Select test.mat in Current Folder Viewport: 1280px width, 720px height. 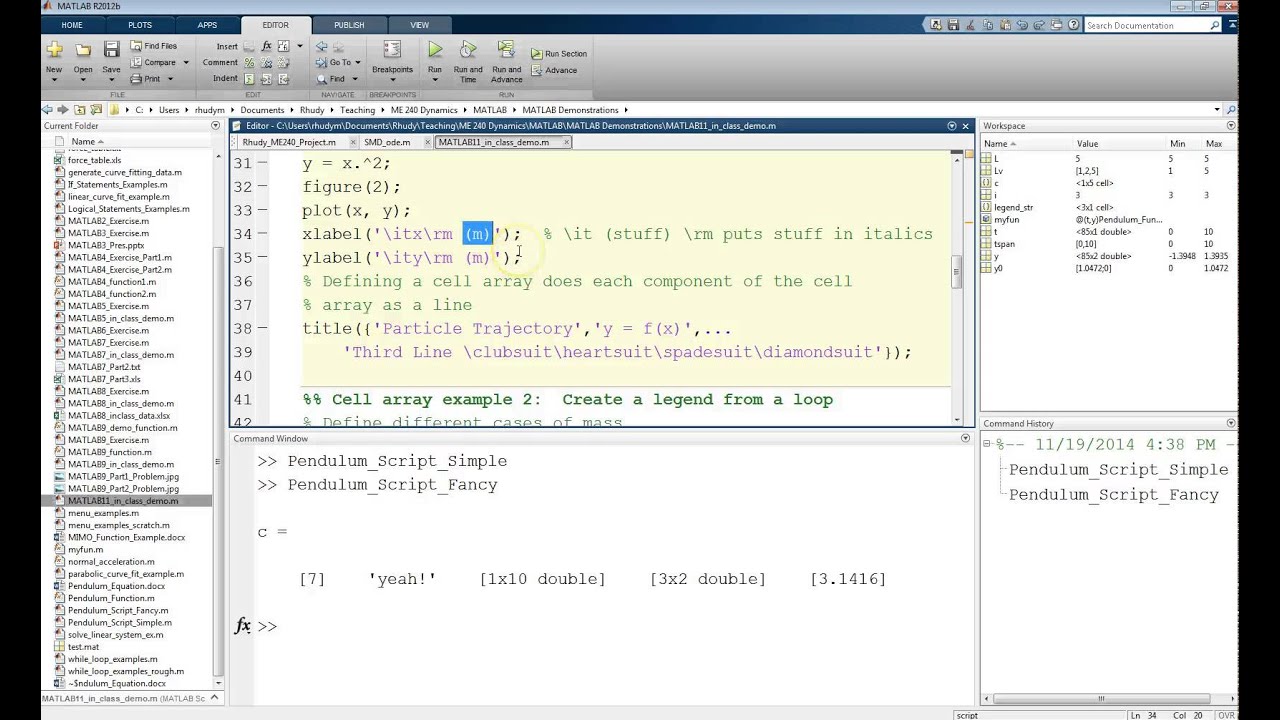[83, 647]
